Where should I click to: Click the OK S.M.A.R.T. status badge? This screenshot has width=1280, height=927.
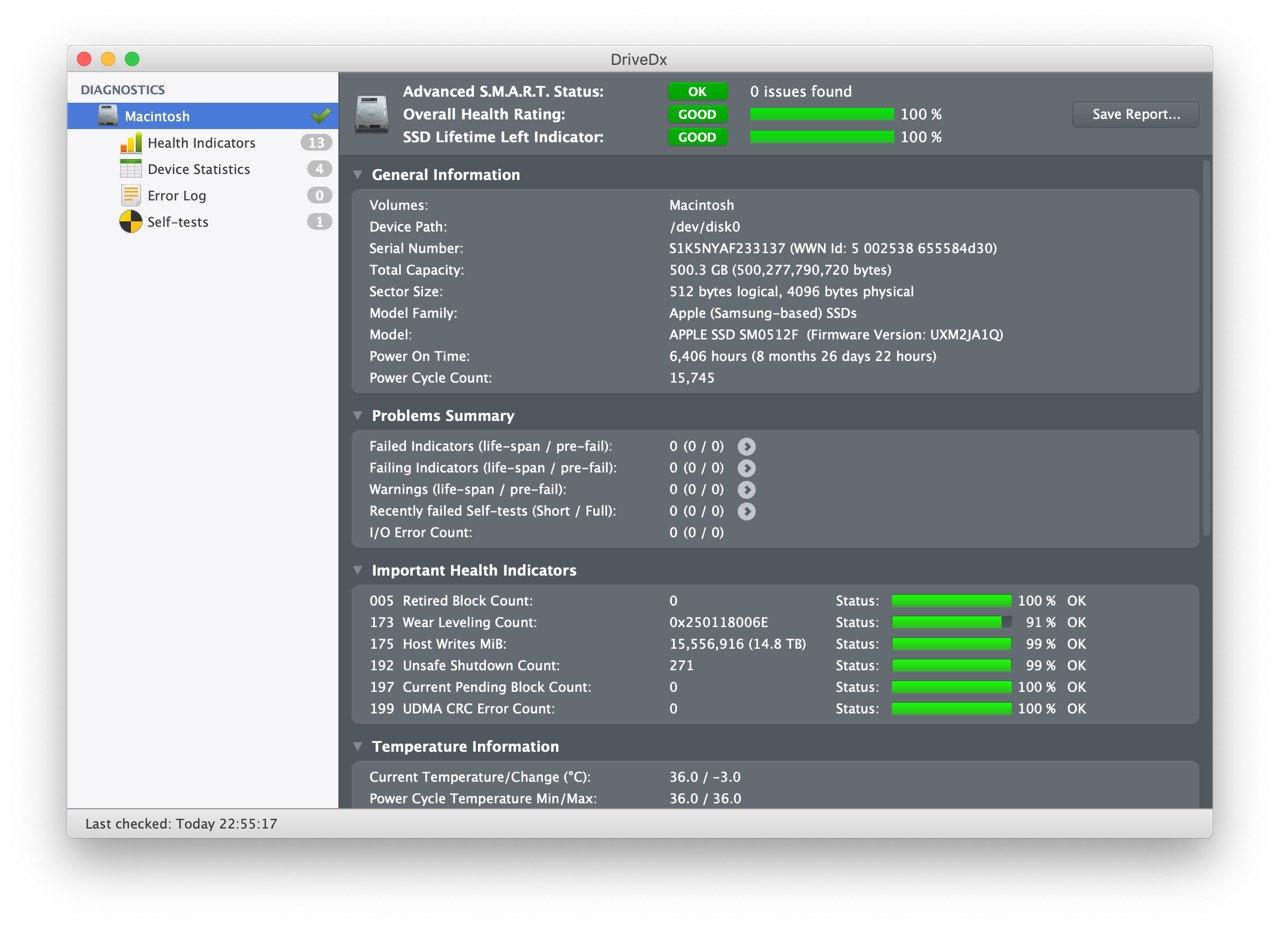pyautogui.click(x=697, y=92)
